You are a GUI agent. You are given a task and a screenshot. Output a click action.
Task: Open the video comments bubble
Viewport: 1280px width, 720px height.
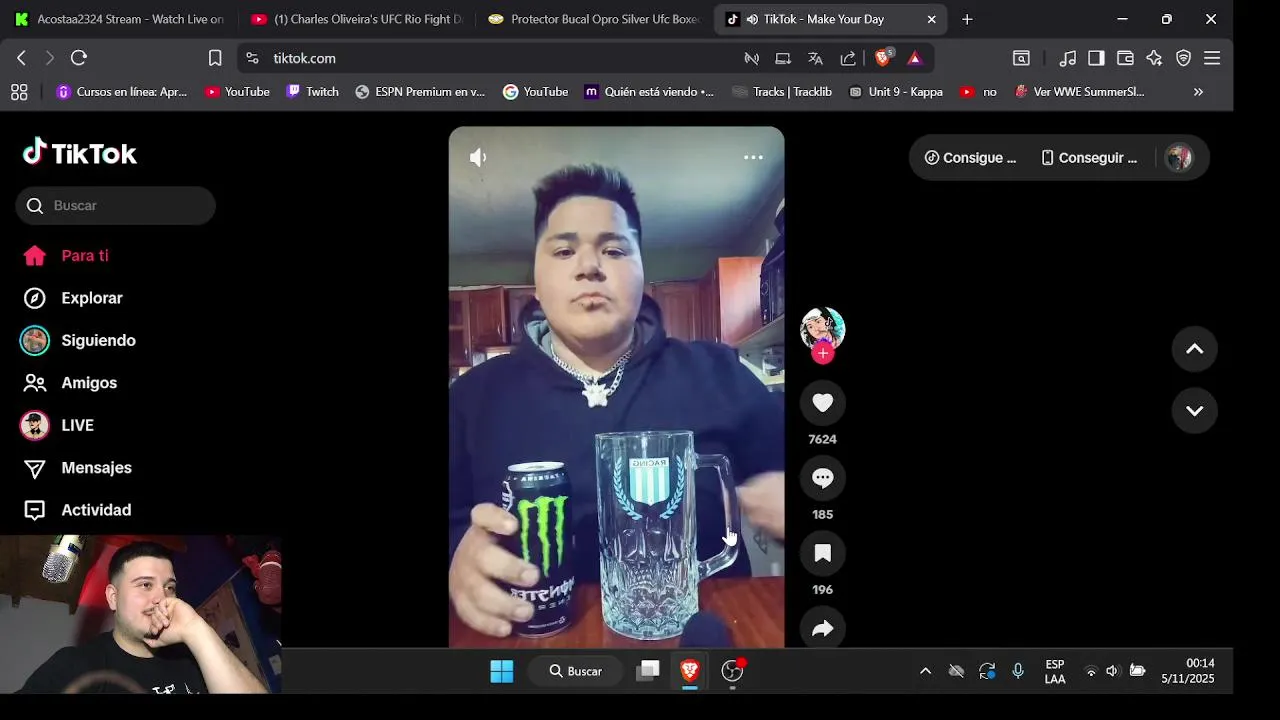(x=823, y=478)
